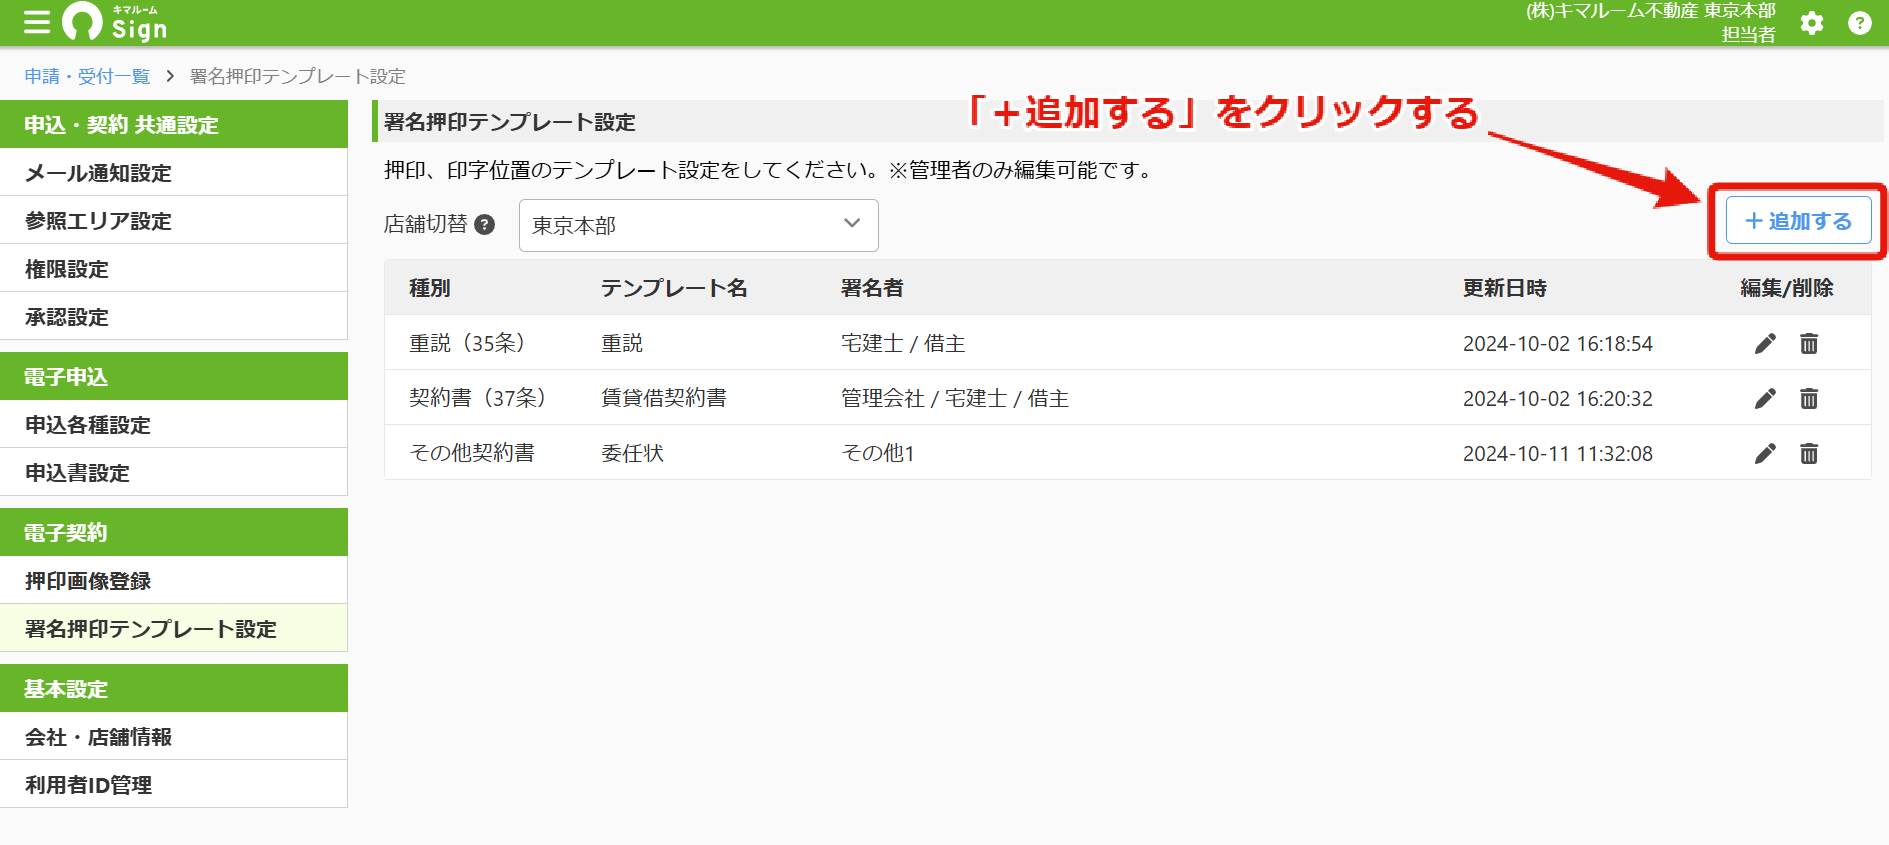Open 会社・店舗情報 in sidebar
The width and height of the screenshot is (1889, 845).
(174, 737)
